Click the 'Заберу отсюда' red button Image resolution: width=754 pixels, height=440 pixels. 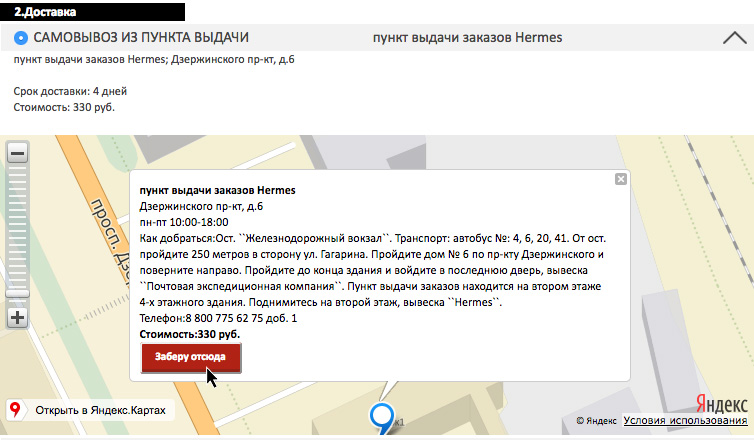[191, 357]
